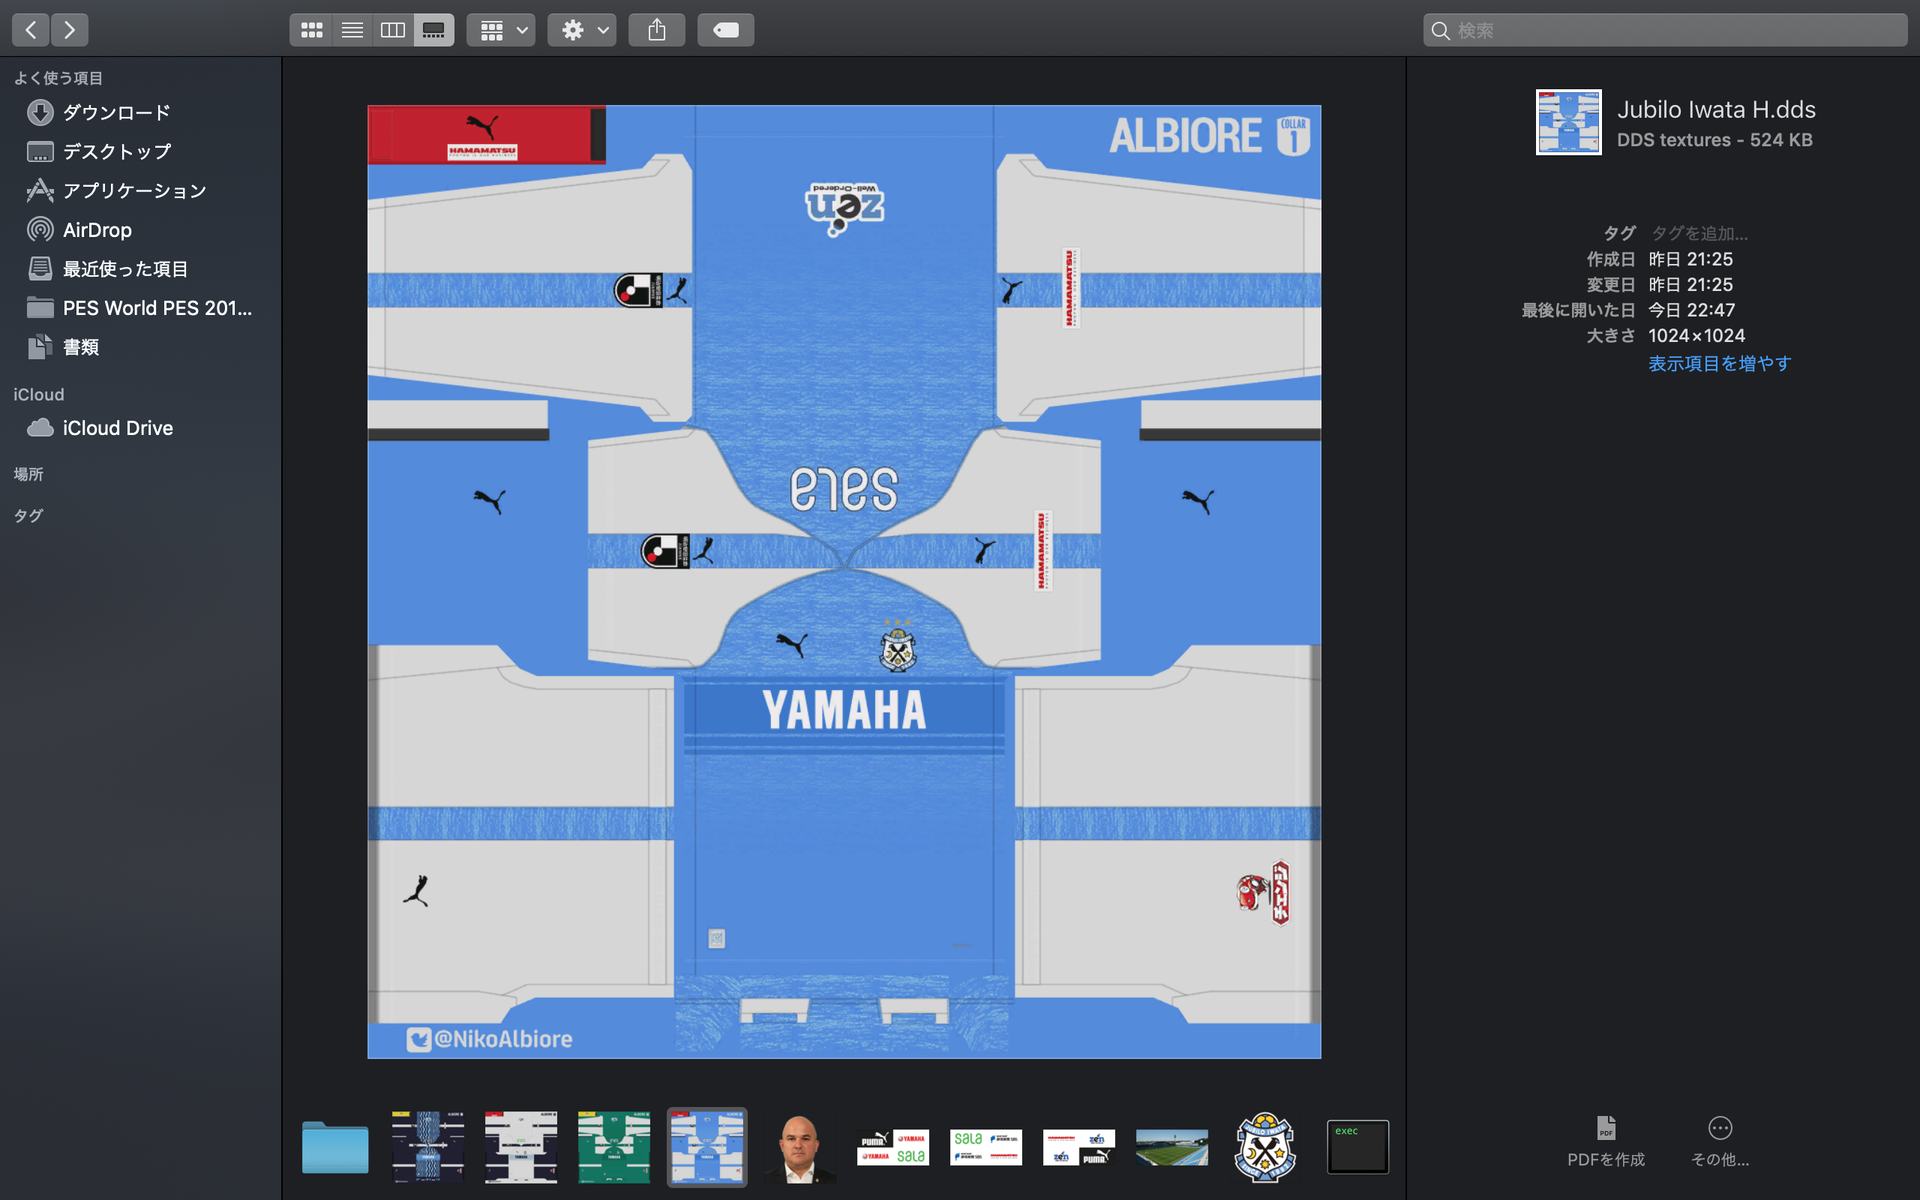Switch to column view
This screenshot has height=1200, width=1920.
[x=393, y=30]
